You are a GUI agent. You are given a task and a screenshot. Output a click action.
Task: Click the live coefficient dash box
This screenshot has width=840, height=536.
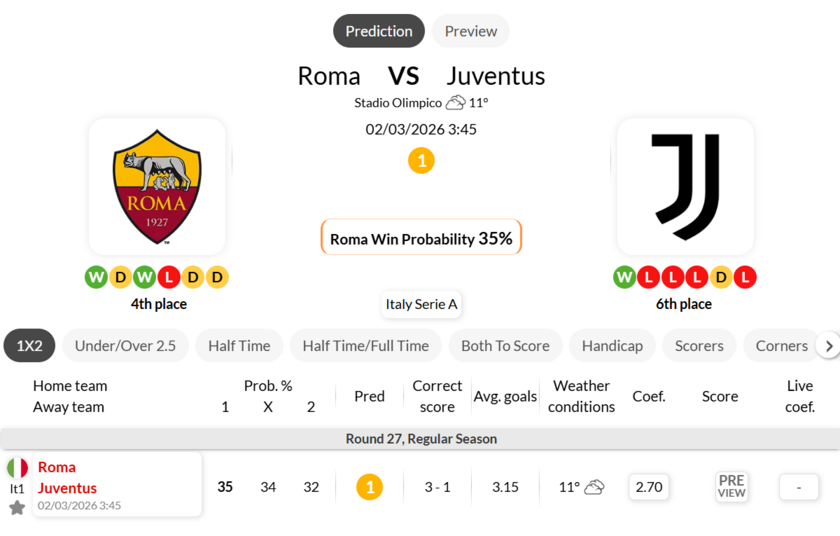(x=799, y=487)
